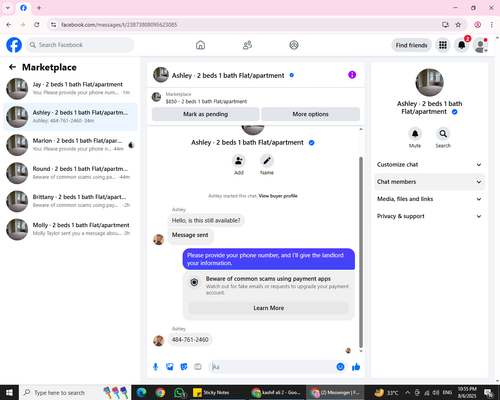The image size is (500, 400).
Task: Open the Molly conversation
Action: pyautogui.click(x=70, y=229)
